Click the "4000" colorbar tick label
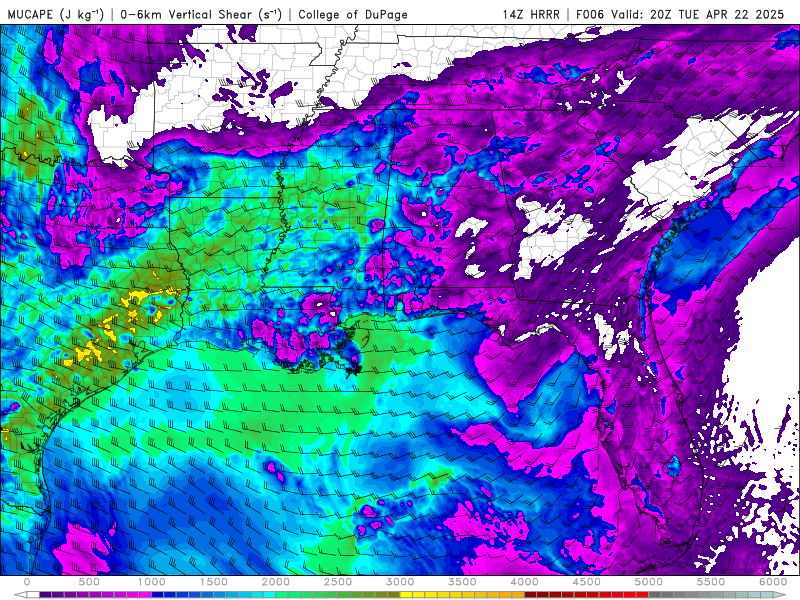Viewport: 800px width, 600px height. 525,582
